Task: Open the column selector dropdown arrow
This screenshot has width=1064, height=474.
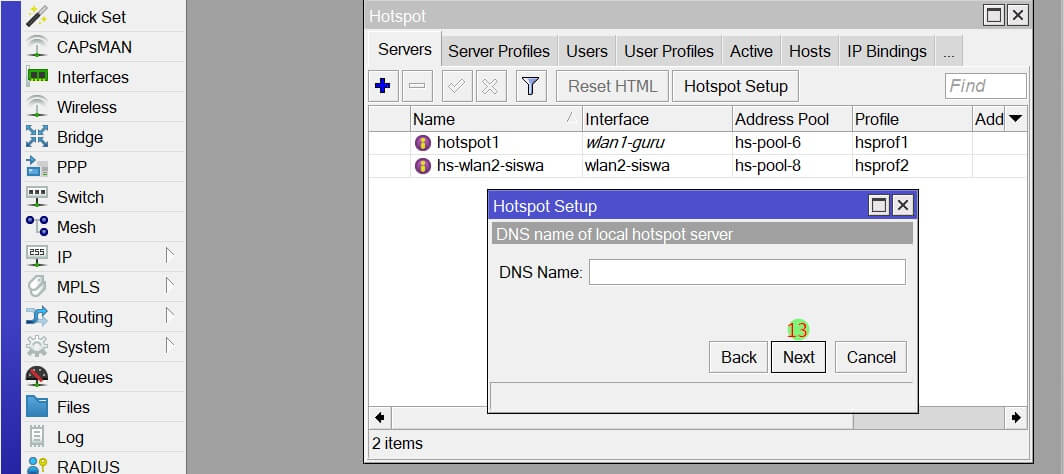Action: [x=1016, y=119]
